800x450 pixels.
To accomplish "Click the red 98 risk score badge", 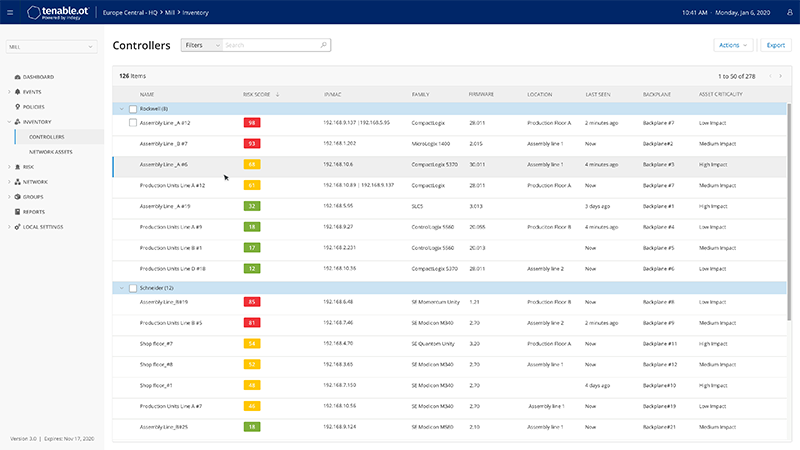I will (252, 122).
